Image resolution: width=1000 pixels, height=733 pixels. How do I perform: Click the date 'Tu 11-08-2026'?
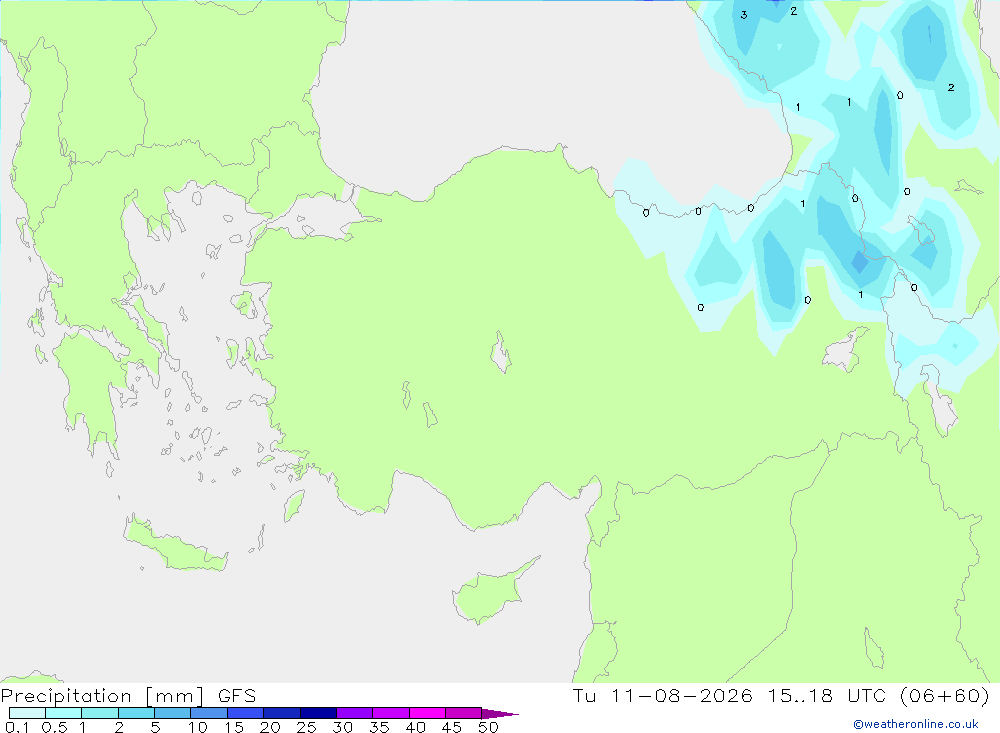(x=662, y=695)
